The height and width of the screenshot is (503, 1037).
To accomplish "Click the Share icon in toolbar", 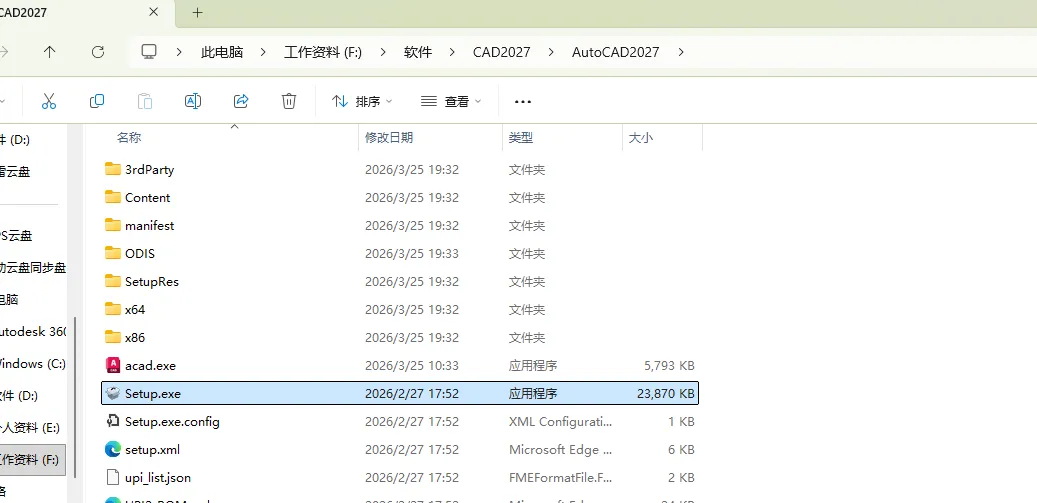I will [x=241, y=101].
